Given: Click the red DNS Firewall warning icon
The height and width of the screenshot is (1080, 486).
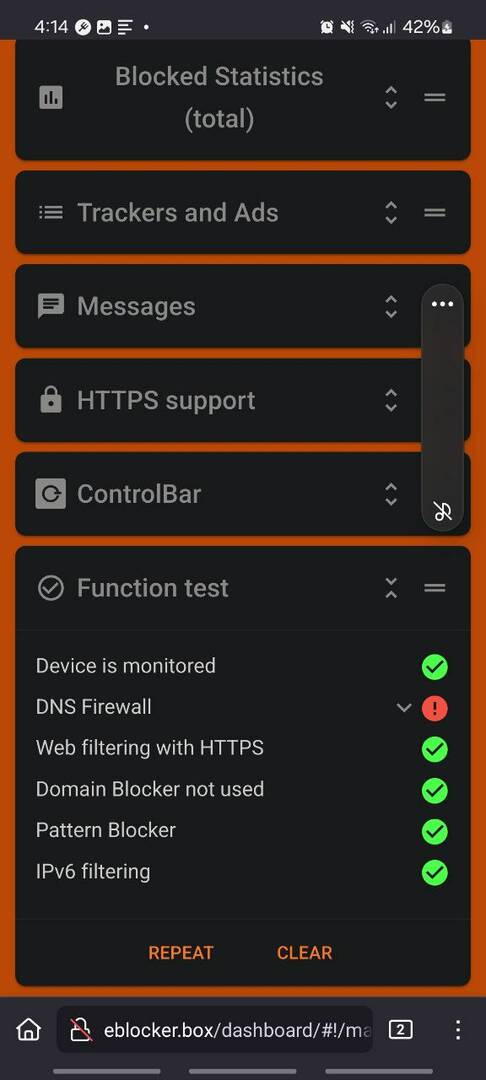Looking at the screenshot, I should 434,707.
